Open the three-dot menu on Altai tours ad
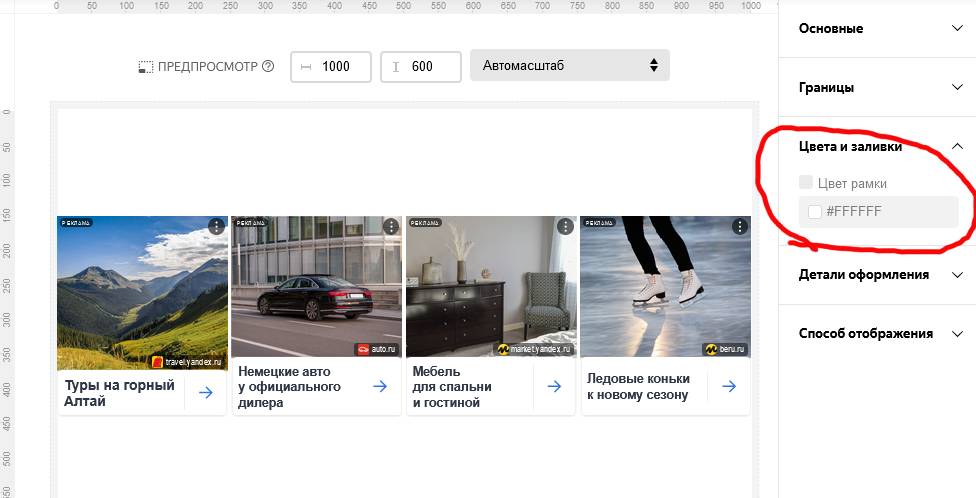Viewport: 976px width, 498px height. click(x=216, y=227)
